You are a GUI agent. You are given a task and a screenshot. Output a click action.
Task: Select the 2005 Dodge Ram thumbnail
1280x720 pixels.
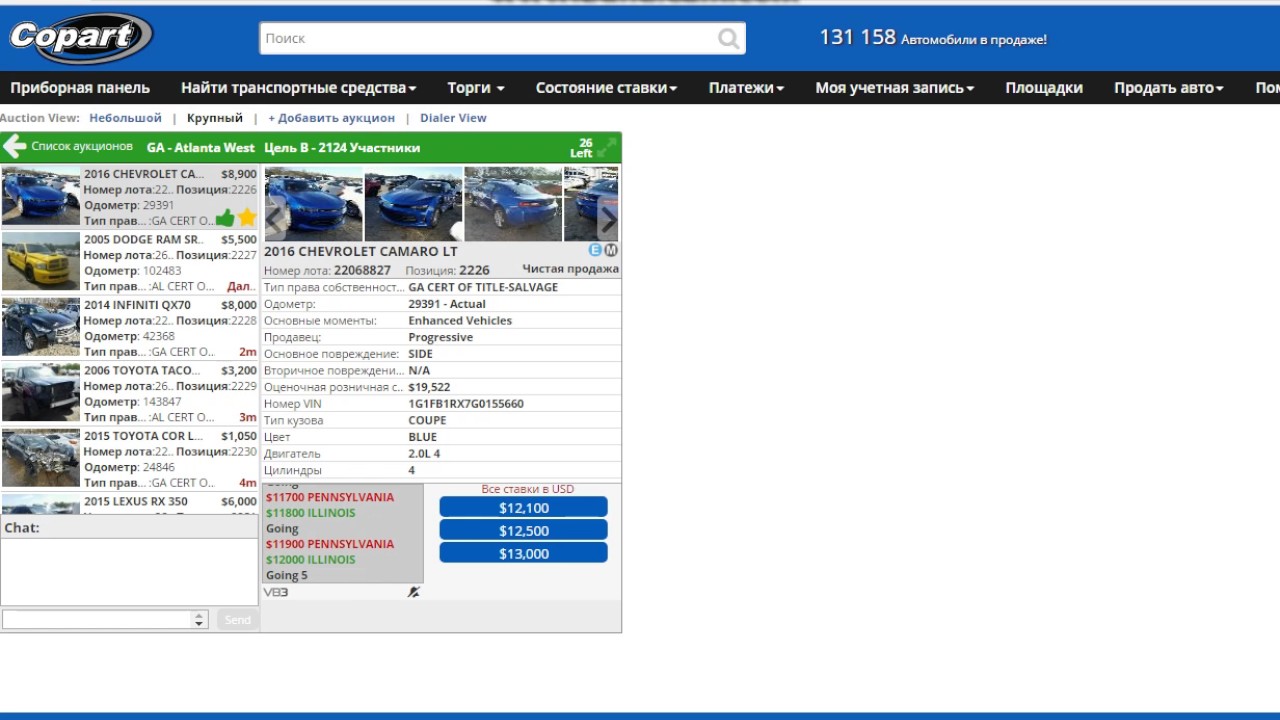coord(41,262)
